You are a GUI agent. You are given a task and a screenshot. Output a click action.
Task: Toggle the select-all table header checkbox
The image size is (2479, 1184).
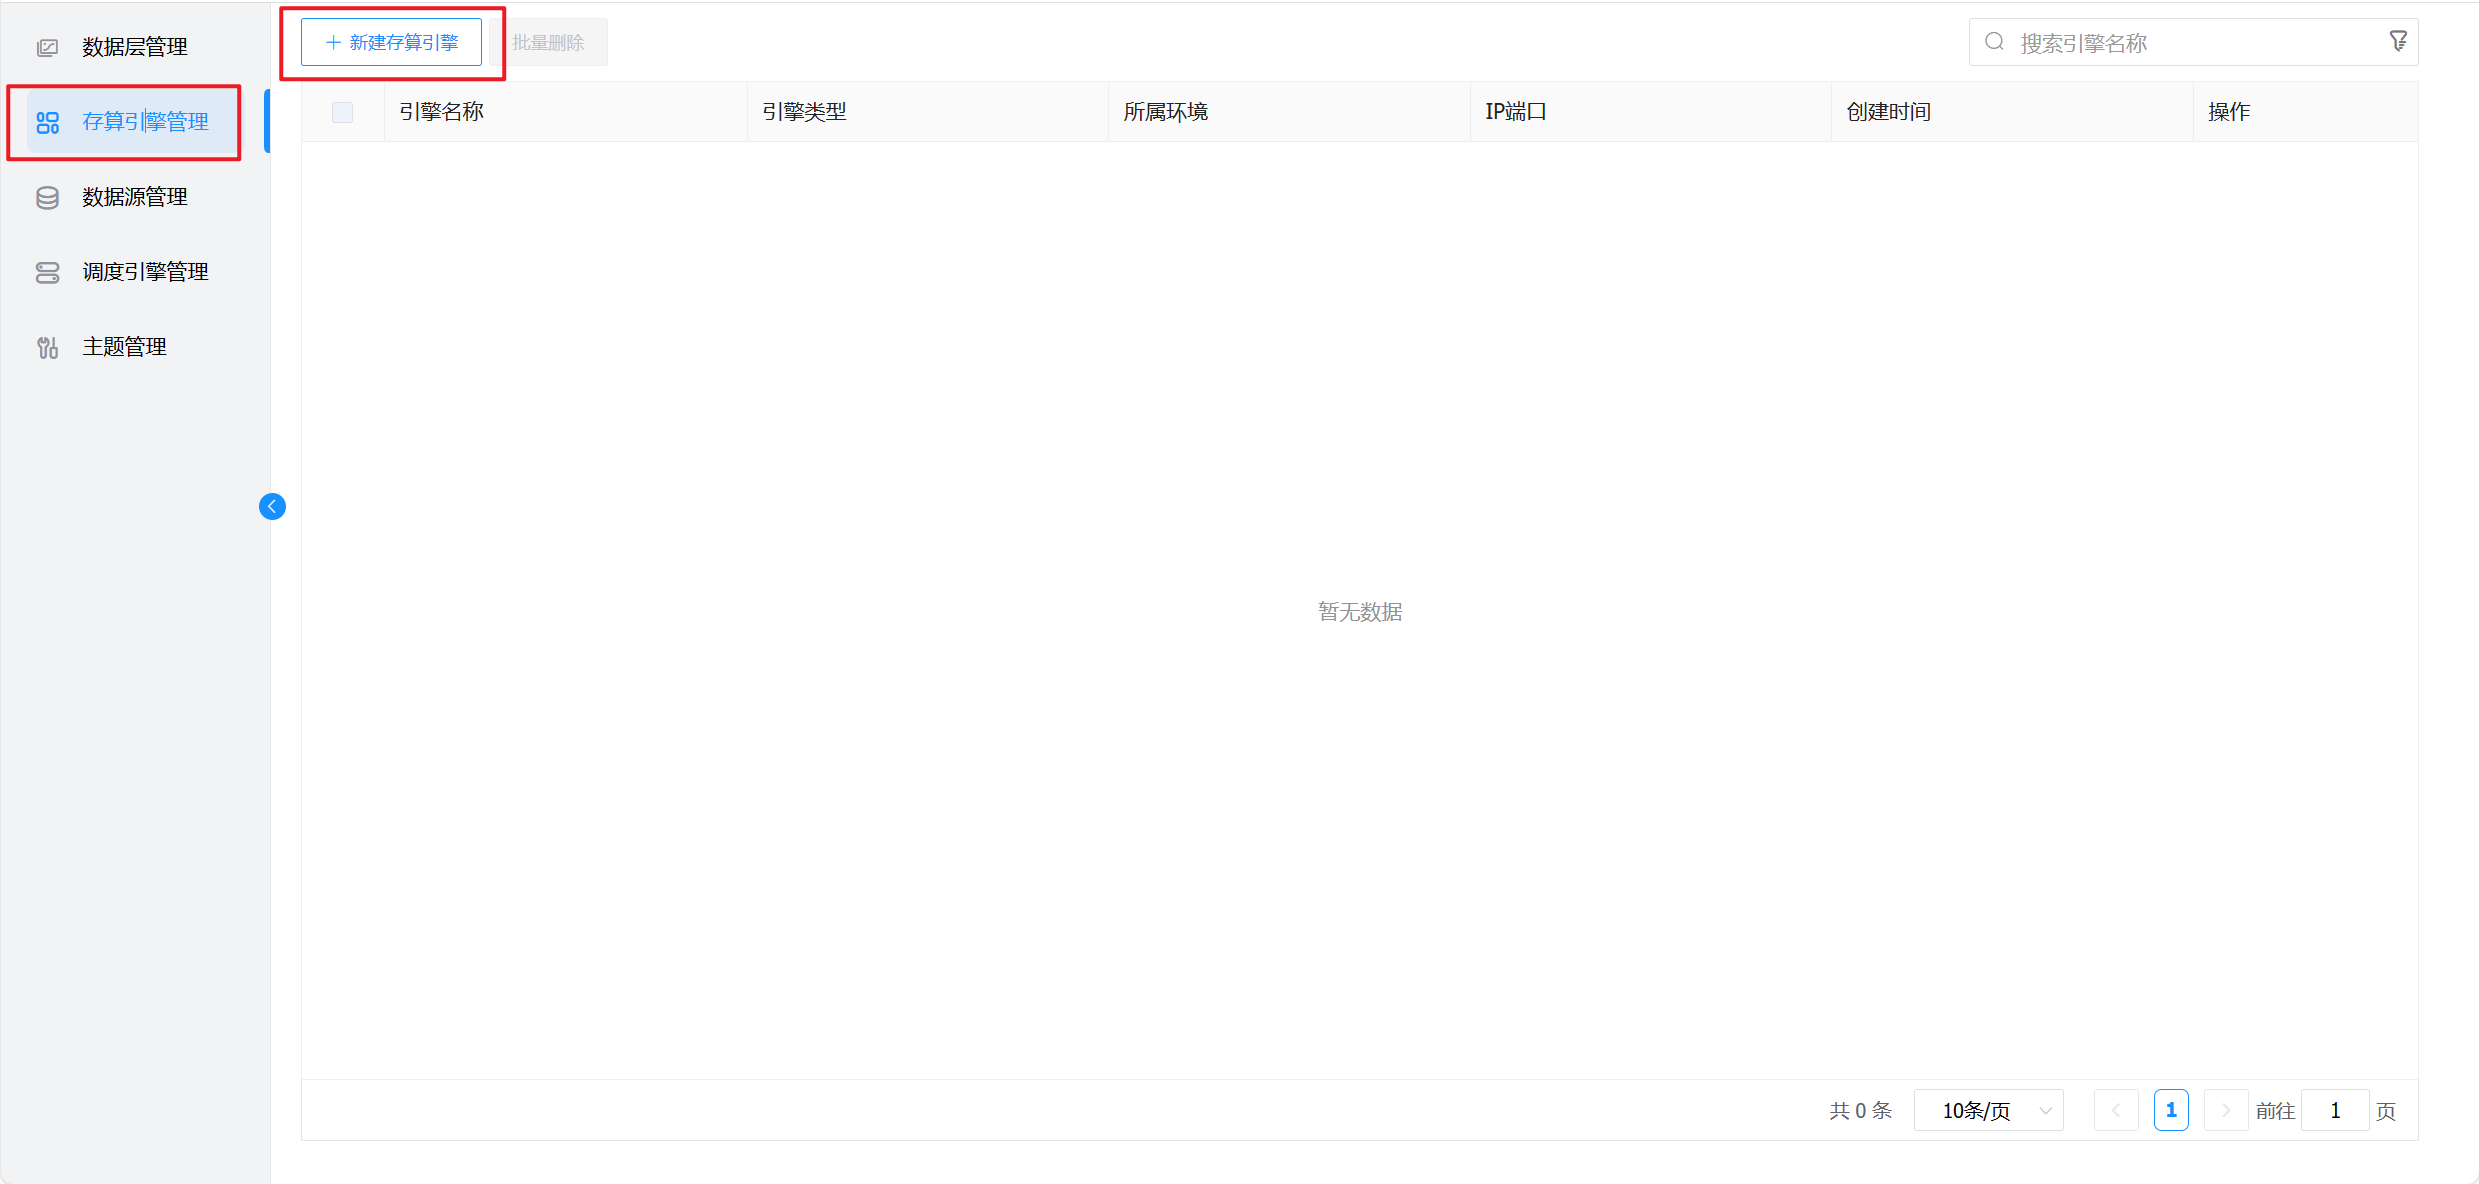(342, 112)
